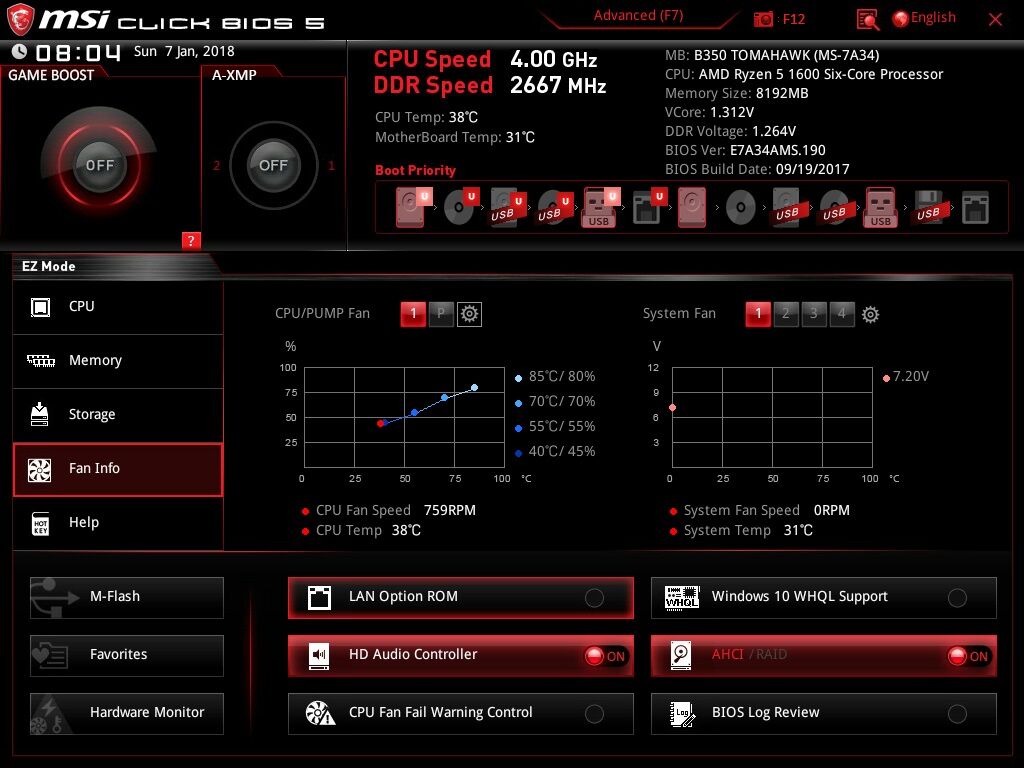This screenshot has width=1024, height=768.
Task: Toggle the GAME BOOST knob
Action: click(99, 165)
